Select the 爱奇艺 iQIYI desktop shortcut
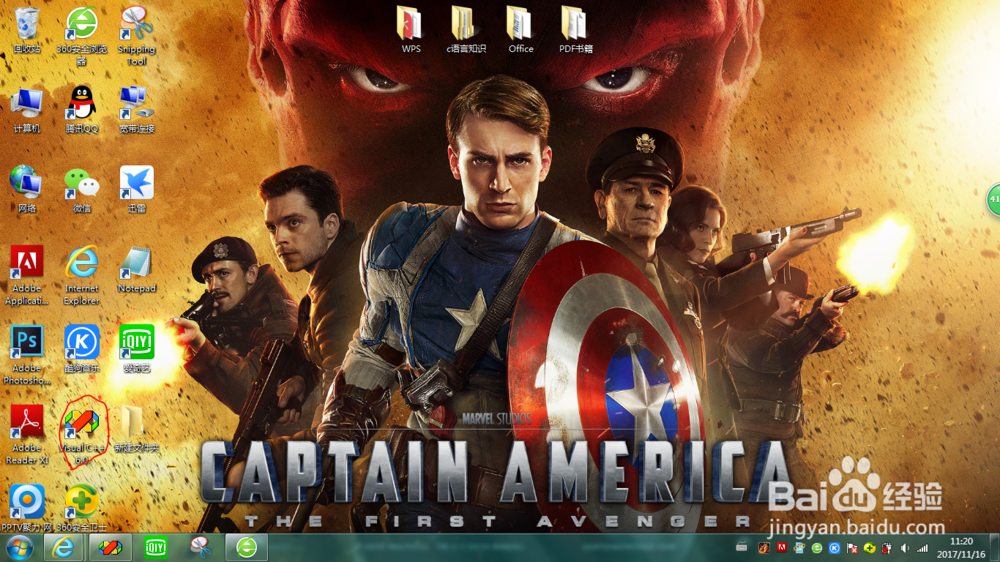Screen dimensions: 1000x562 tap(136, 349)
